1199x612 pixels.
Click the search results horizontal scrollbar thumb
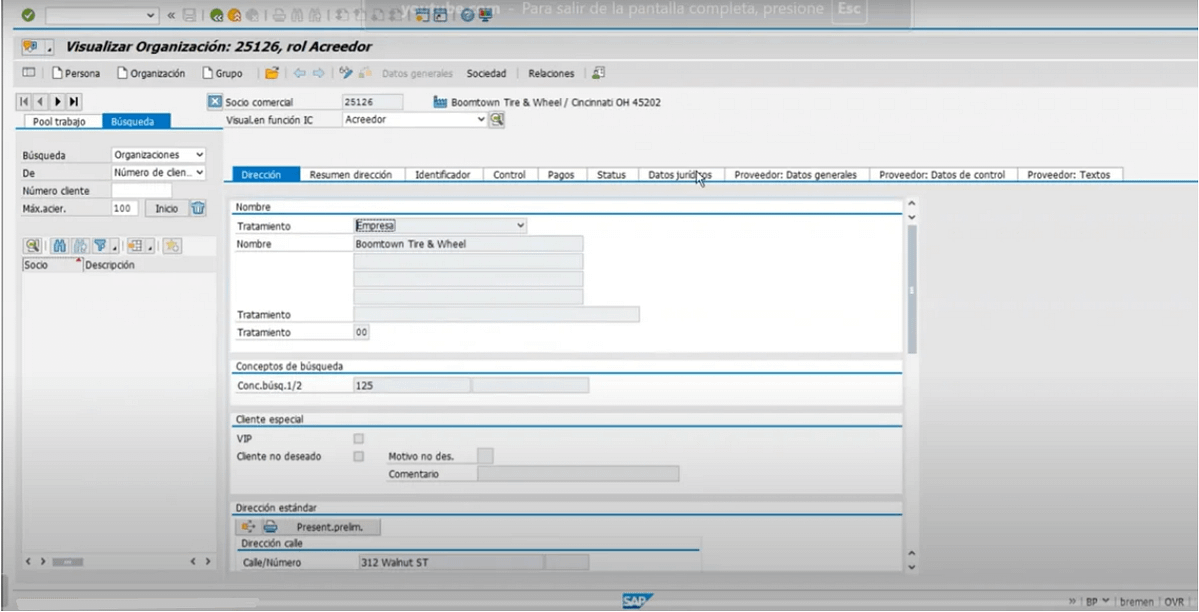click(67, 562)
